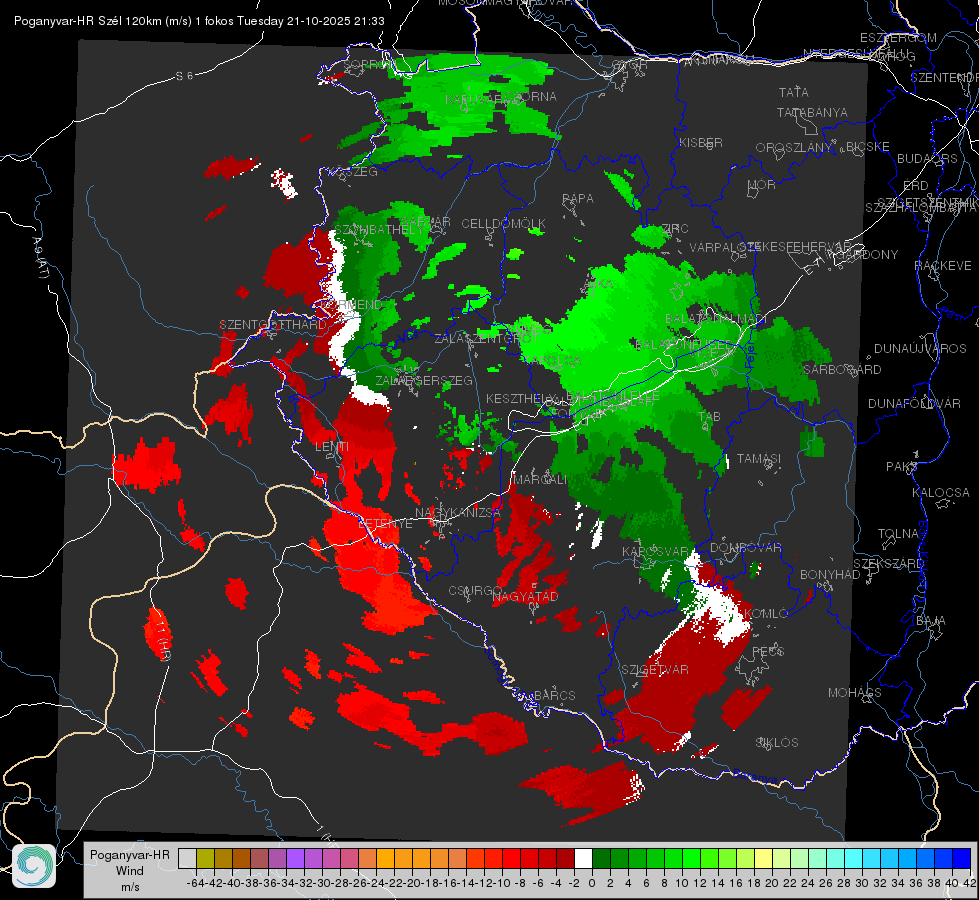
Task: Select the dark red swatch between -4 and -2
Action: click(x=565, y=859)
